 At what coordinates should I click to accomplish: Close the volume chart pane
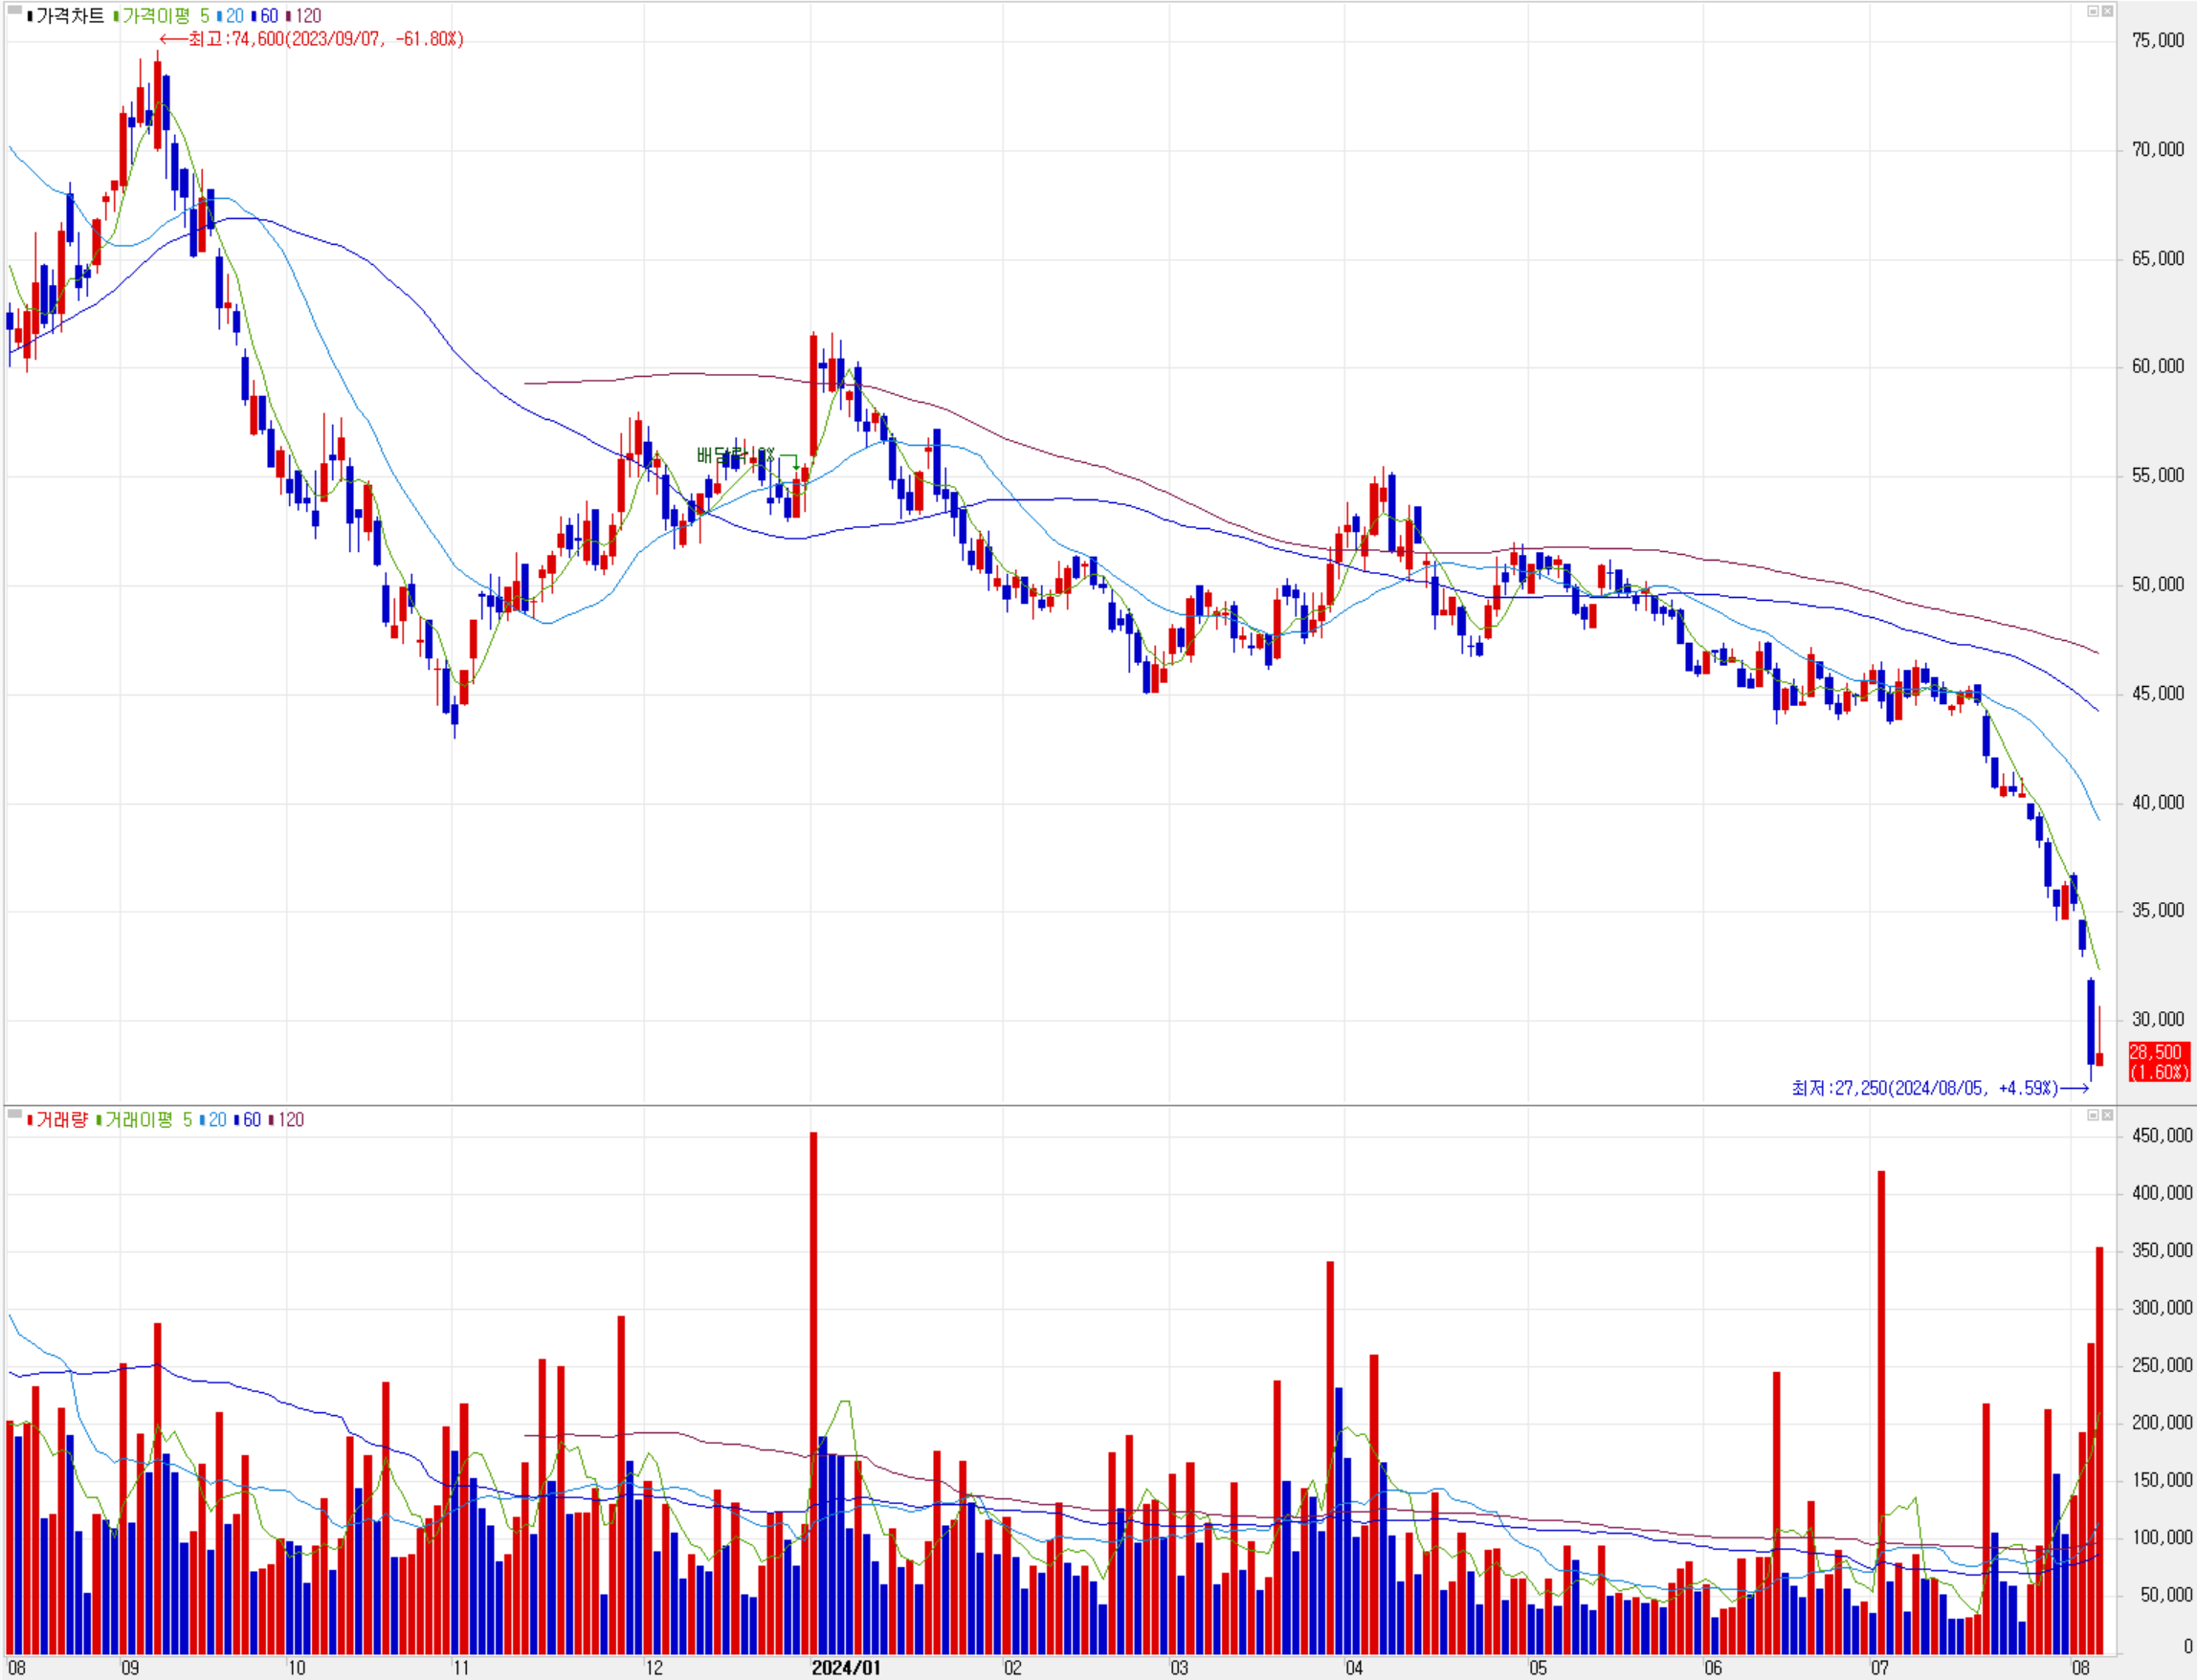tap(2107, 1115)
